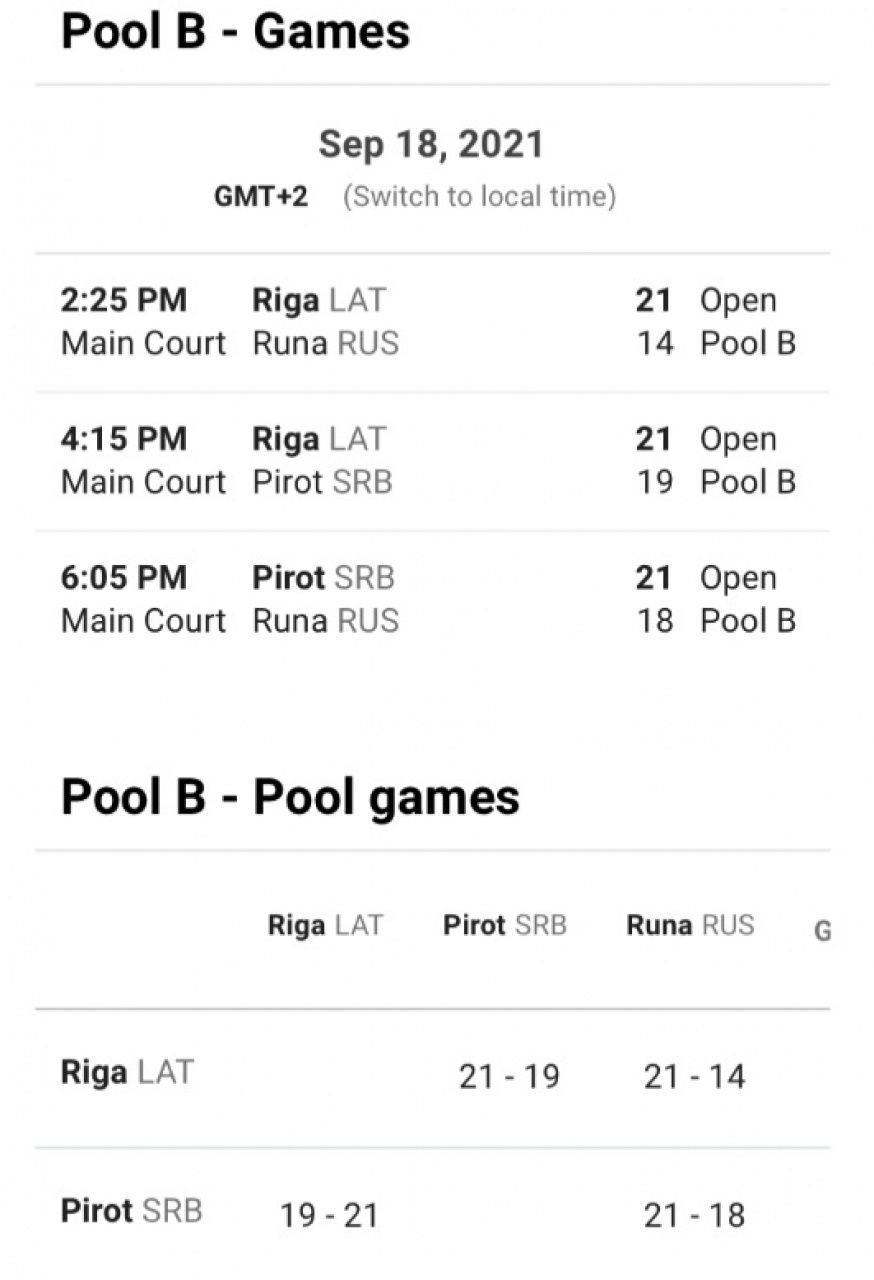Open the 21 - 14 result cell
874x1280 pixels.
[x=694, y=1077]
